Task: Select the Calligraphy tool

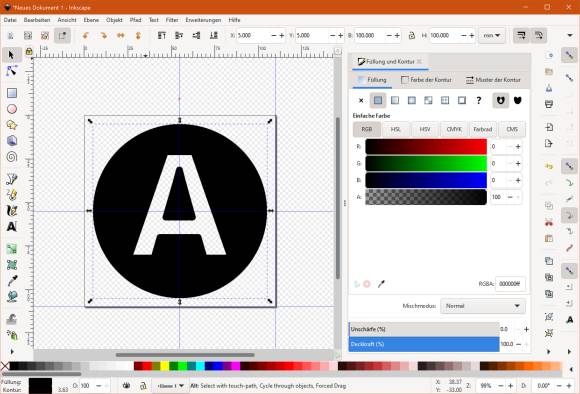Action: [12, 211]
